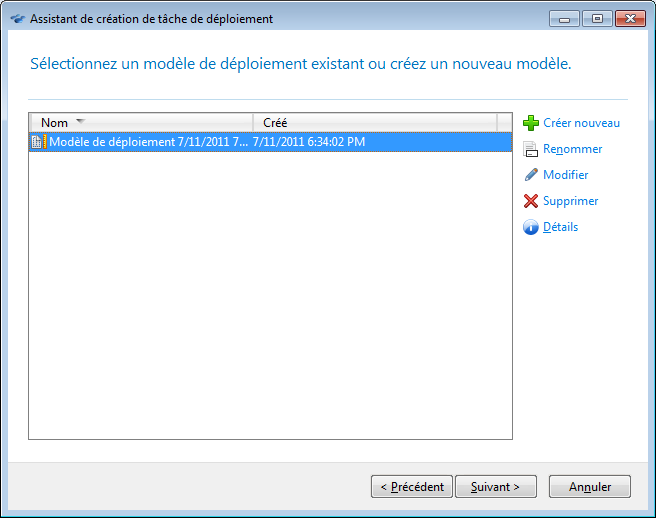Select the Modifier link

565,175
